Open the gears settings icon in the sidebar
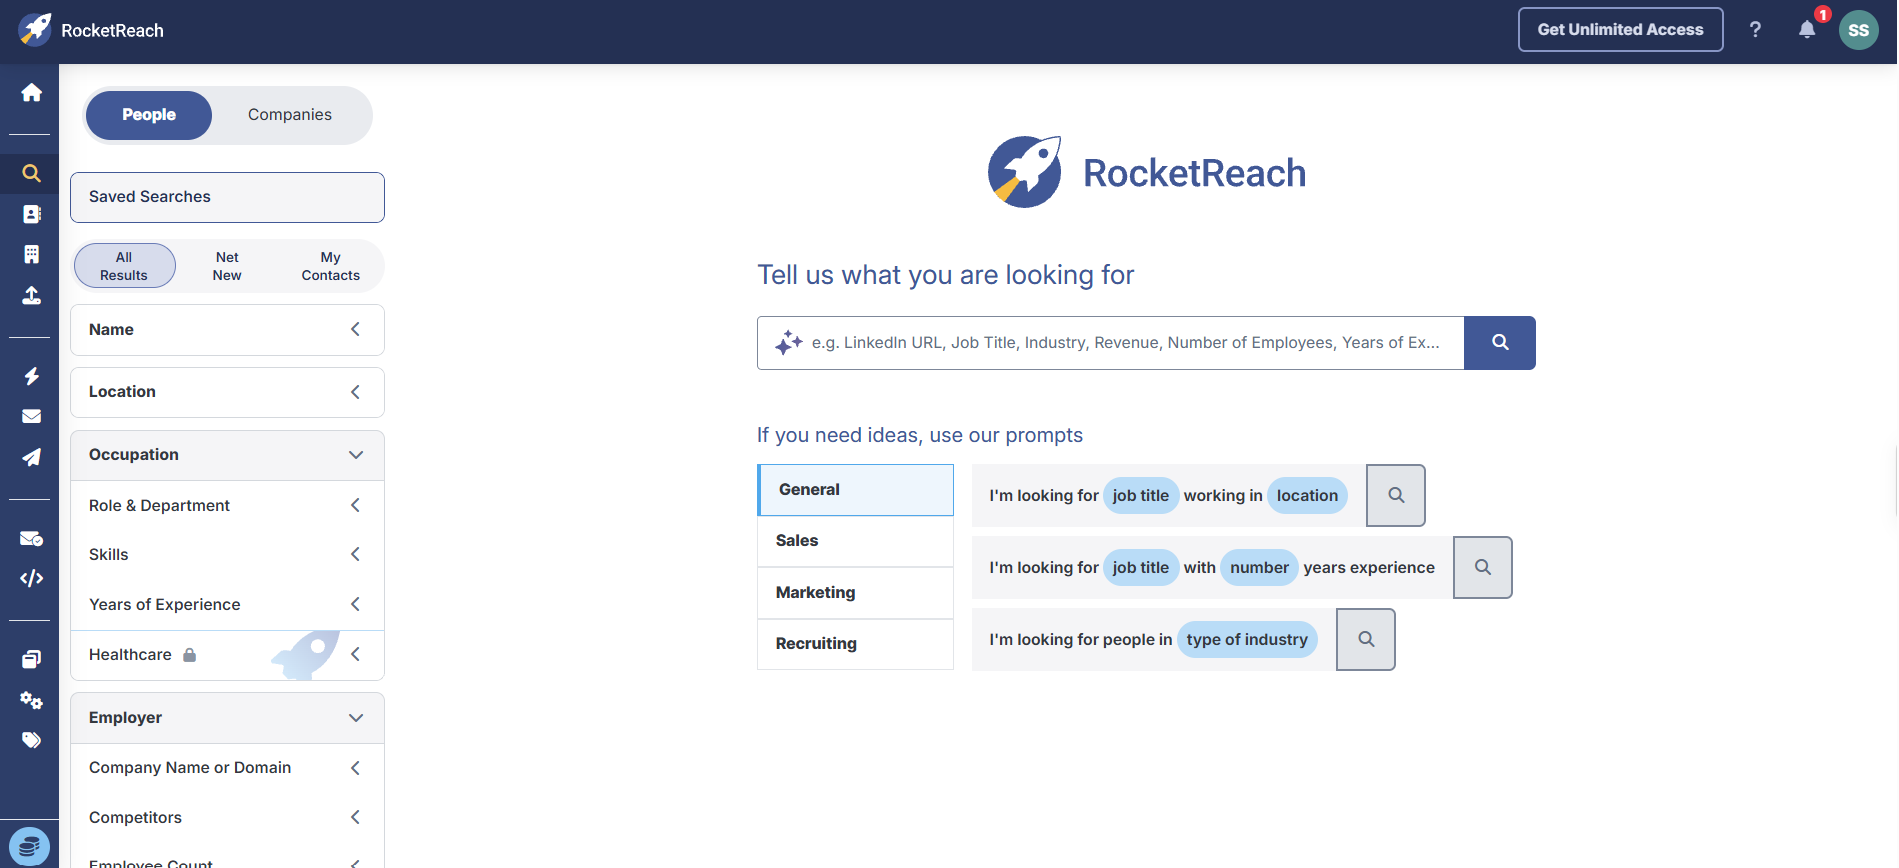Viewport: 1899px width, 868px height. pyautogui.click(x=32, y=700)
